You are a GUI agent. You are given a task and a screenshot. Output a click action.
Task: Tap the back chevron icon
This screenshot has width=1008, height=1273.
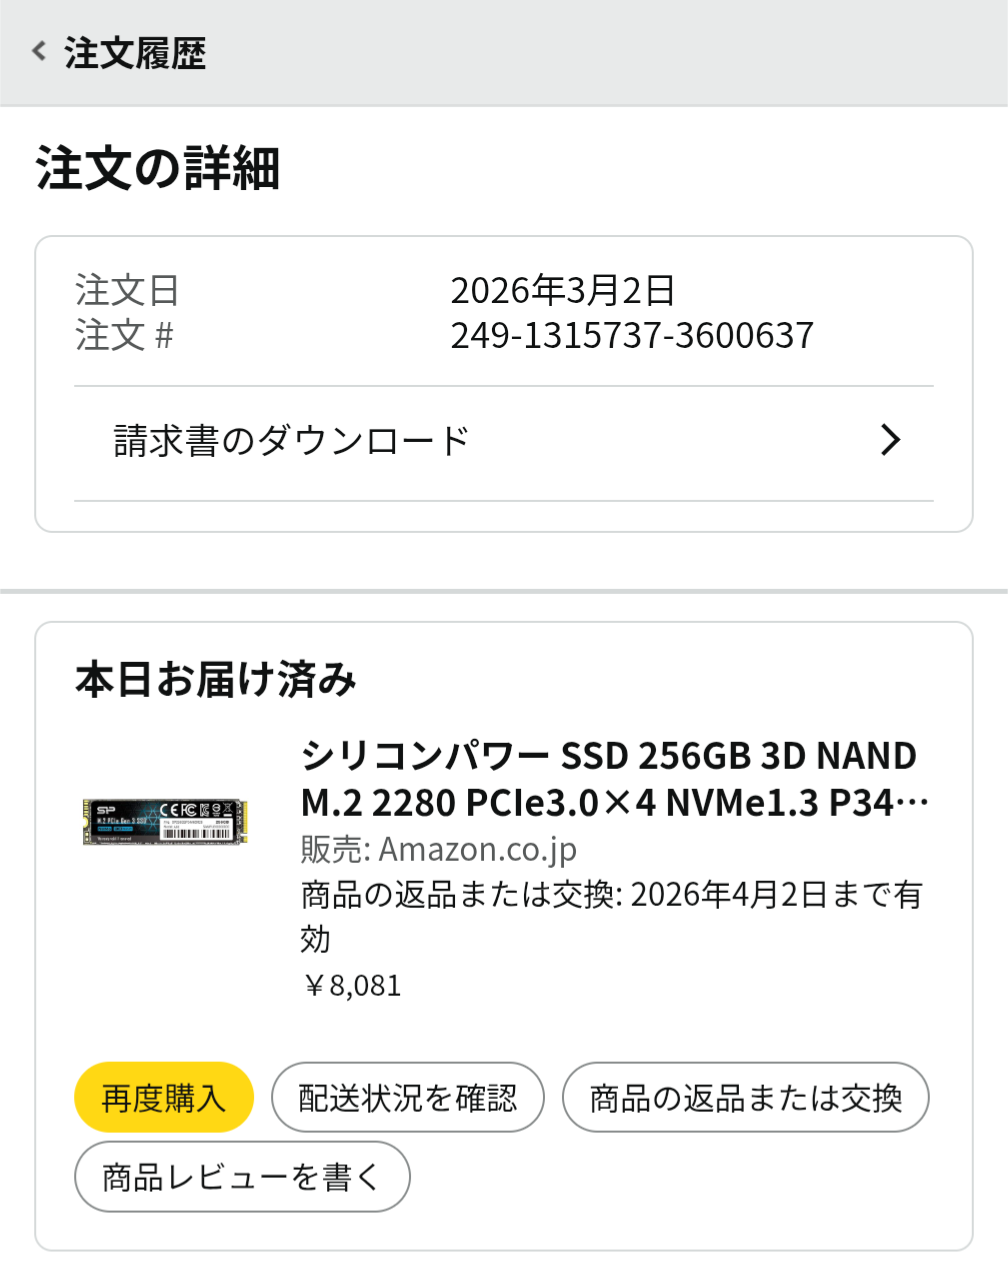click(39, 51)
